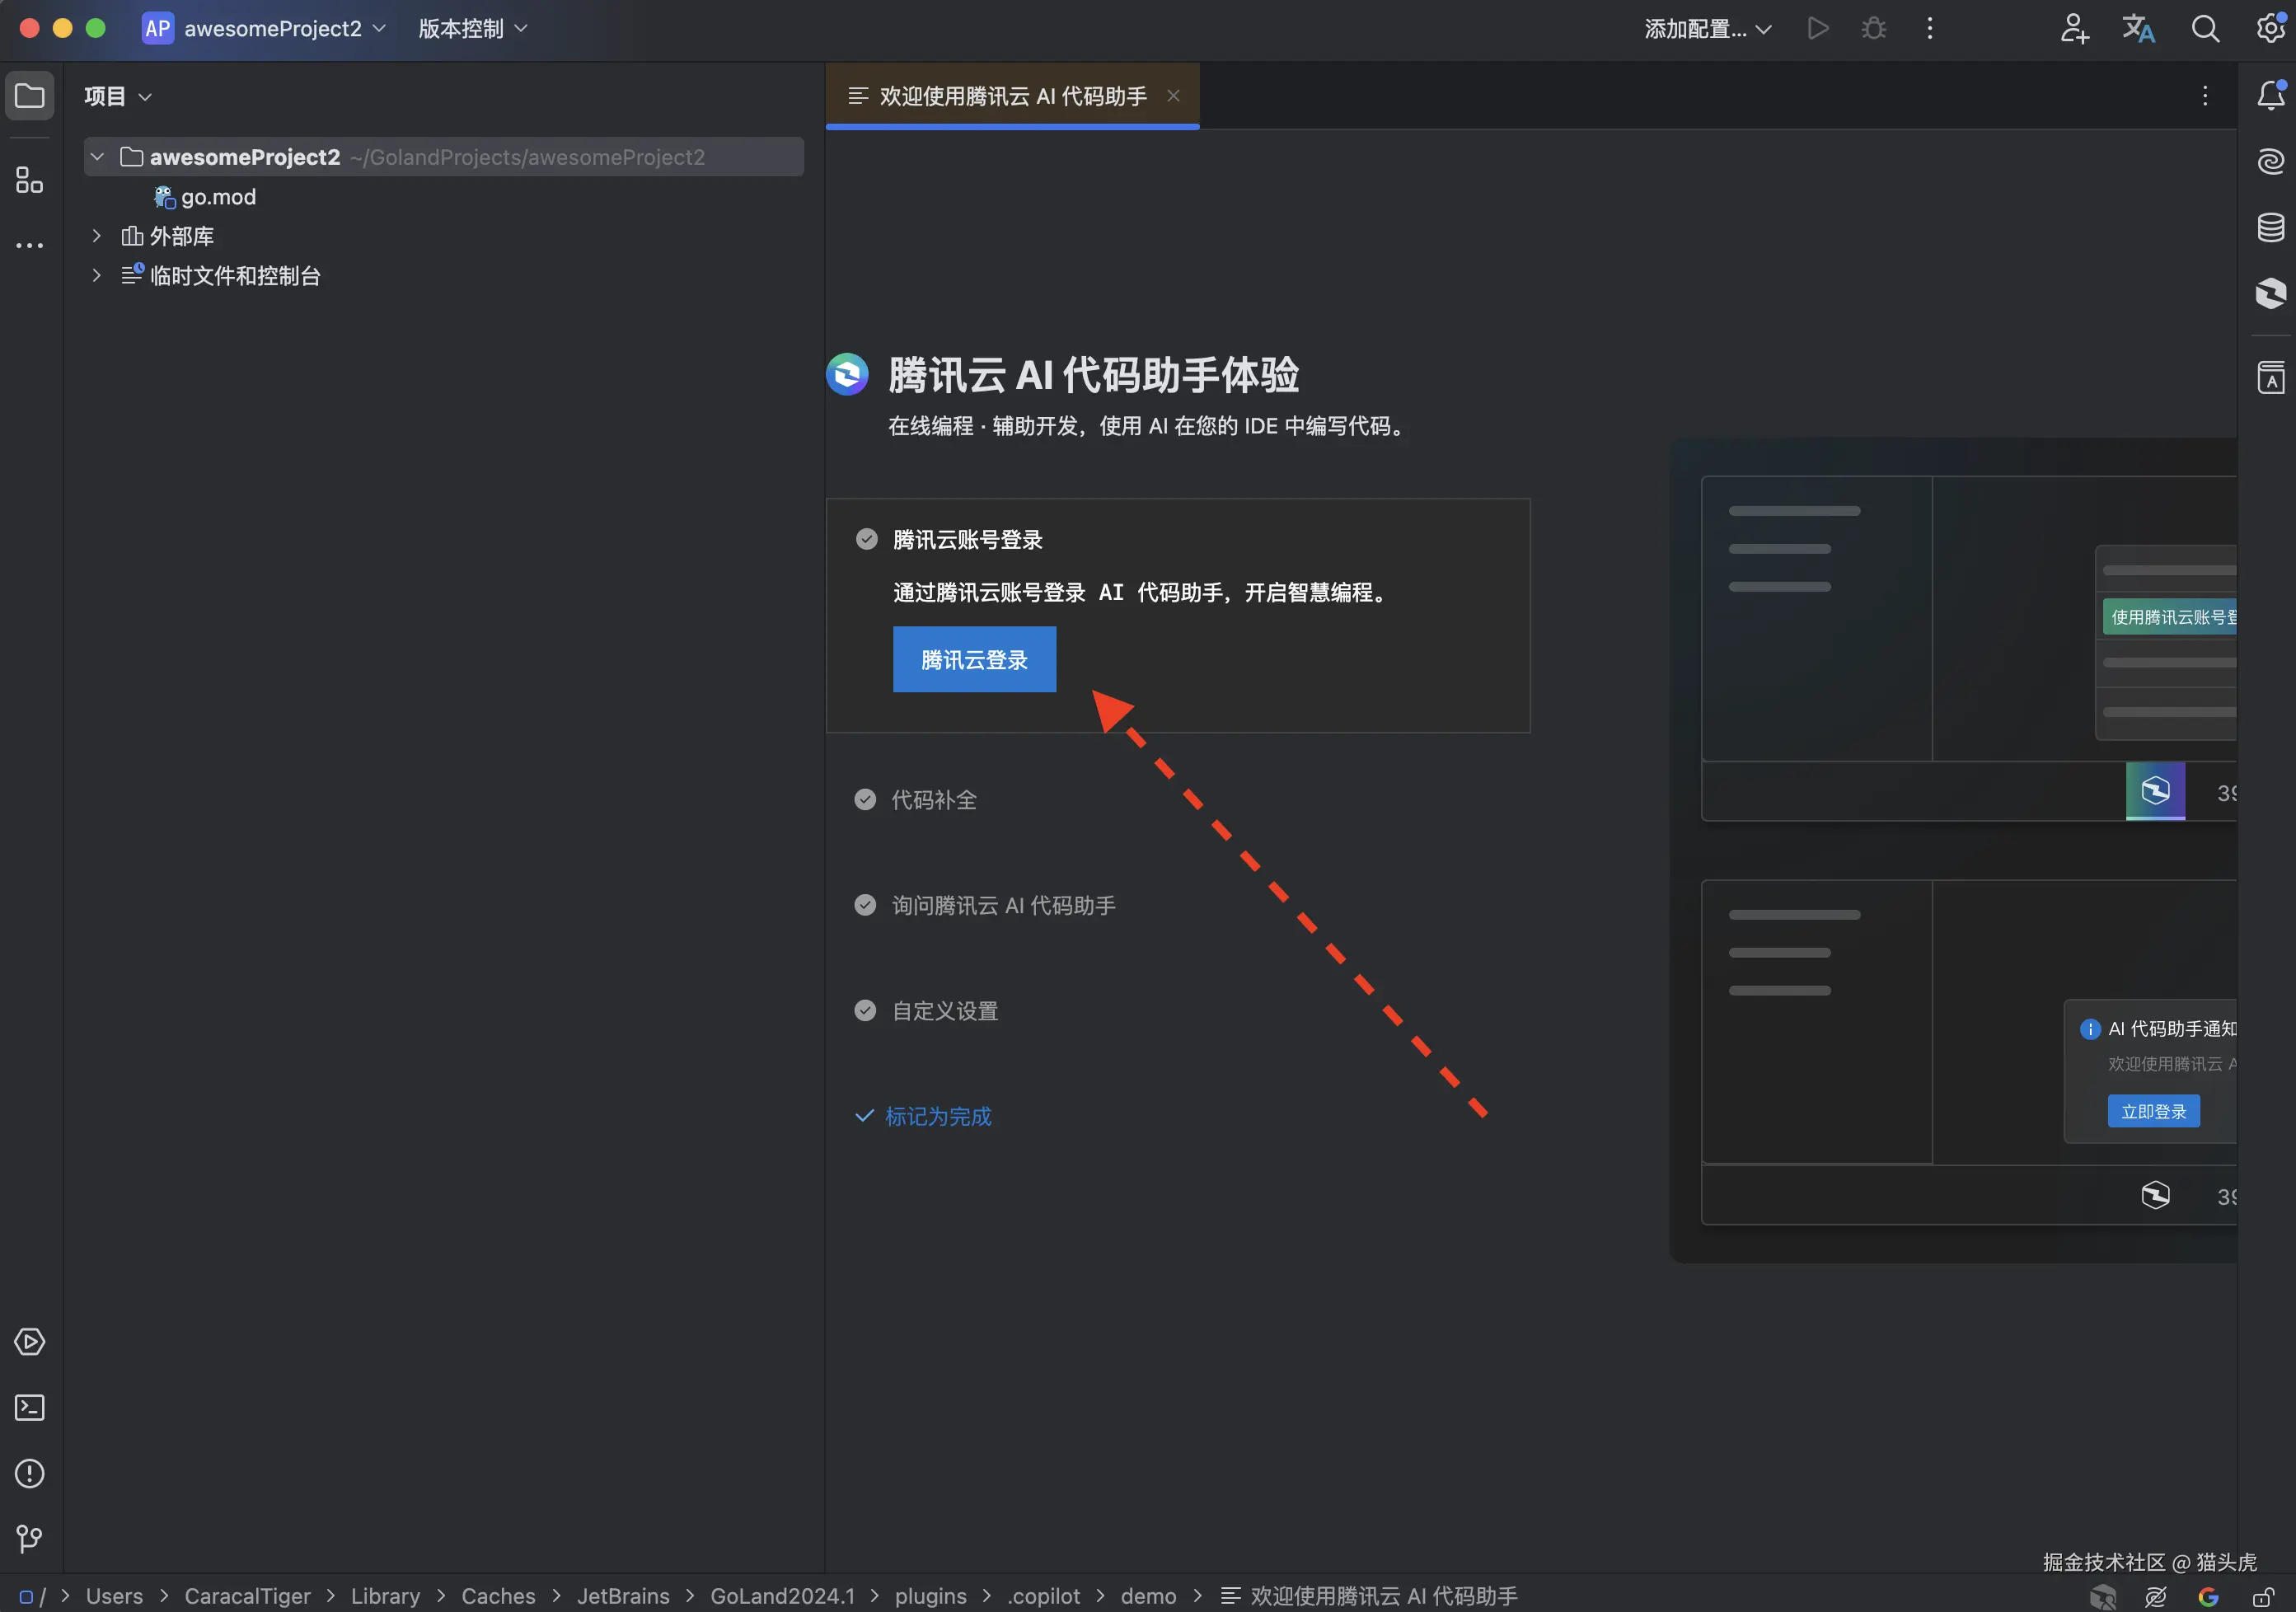This screenshot has width=2296, height=1612.
Task: Click GoLand2024.1 in the breadcrumb path
Action: pos(782,1596)
